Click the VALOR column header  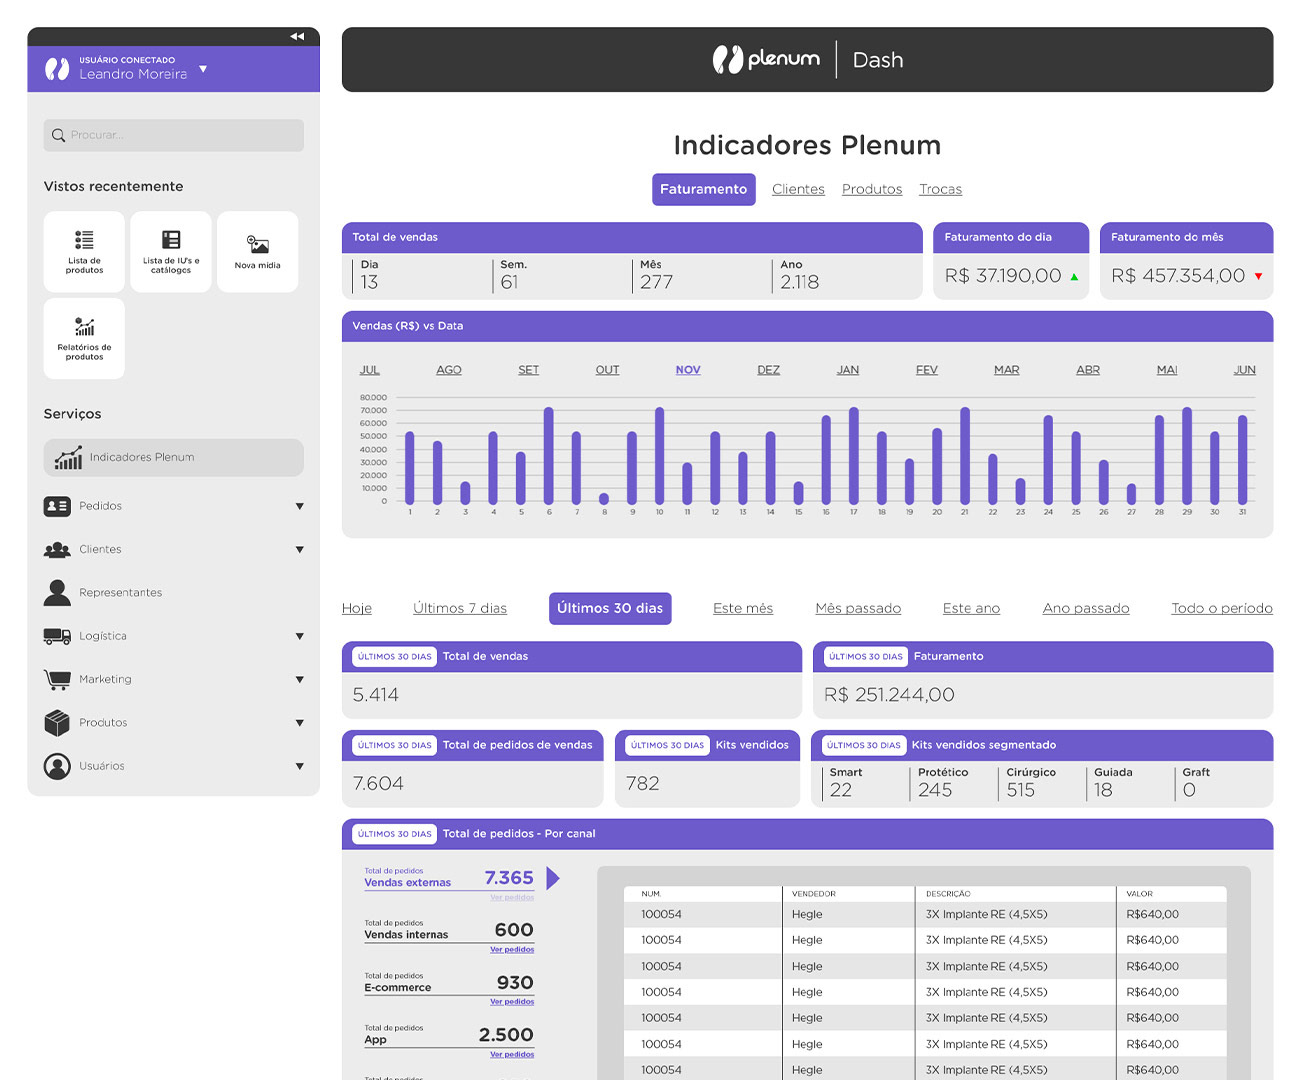click(1140, 894)
